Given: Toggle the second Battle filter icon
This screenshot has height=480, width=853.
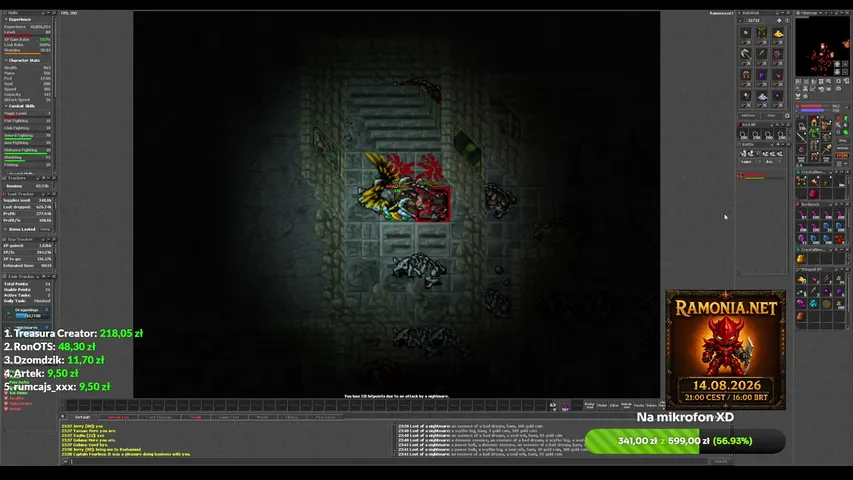Looking at the screenshot, I should click(x=751, y=153).
